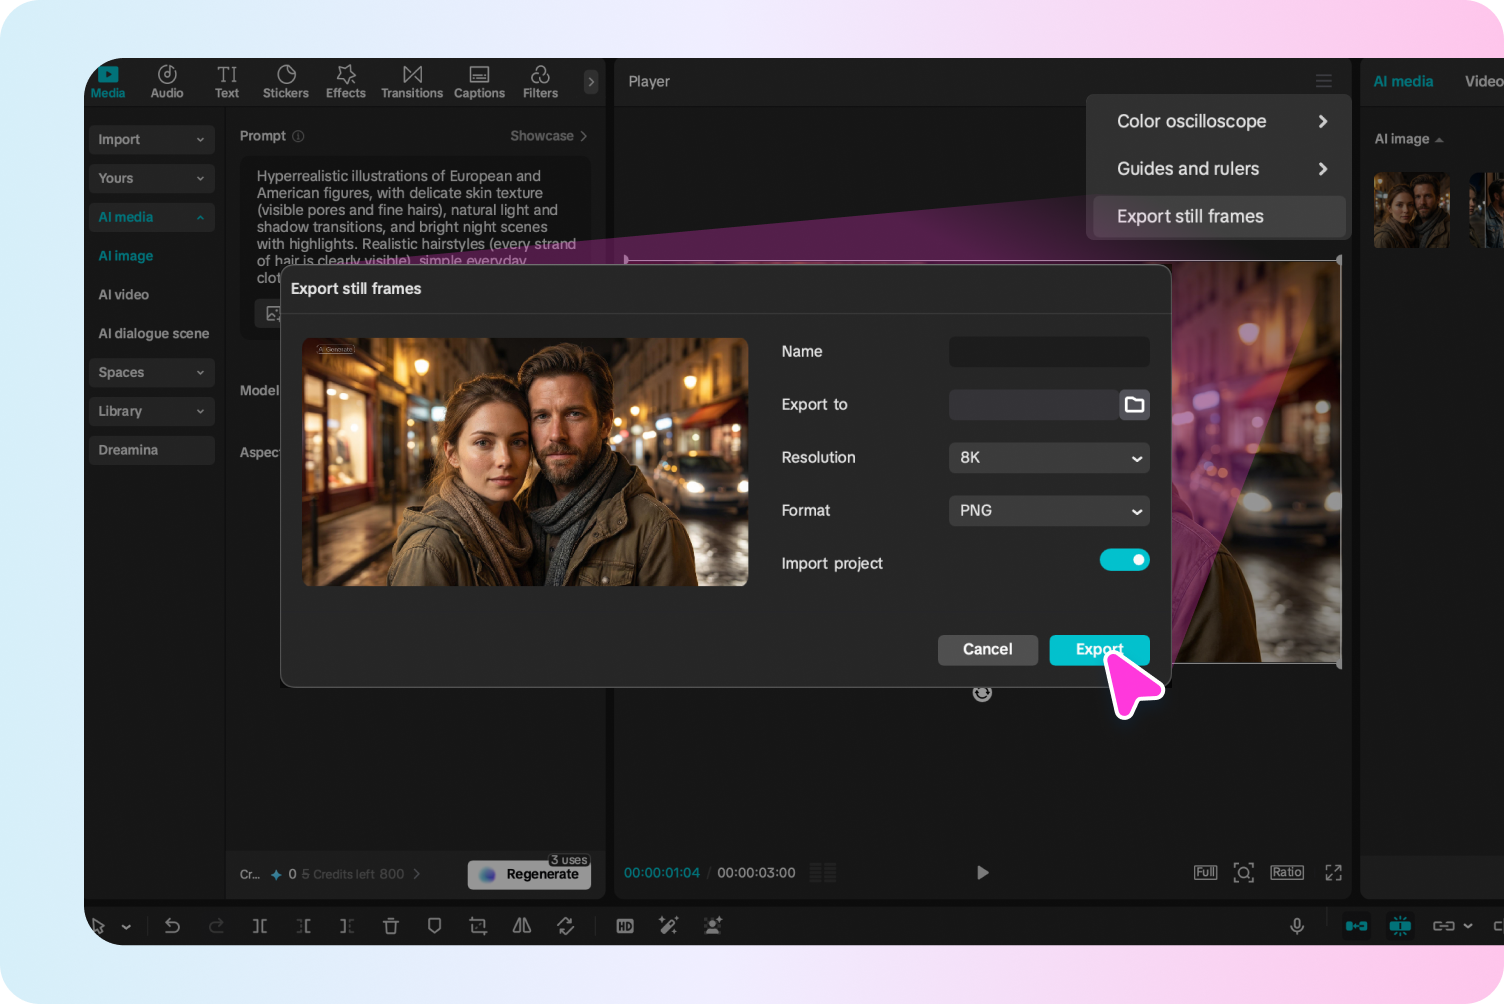Click the Export button in the dialog
This screenshot has height=1004, width=1504.
tap(1099, 649)
